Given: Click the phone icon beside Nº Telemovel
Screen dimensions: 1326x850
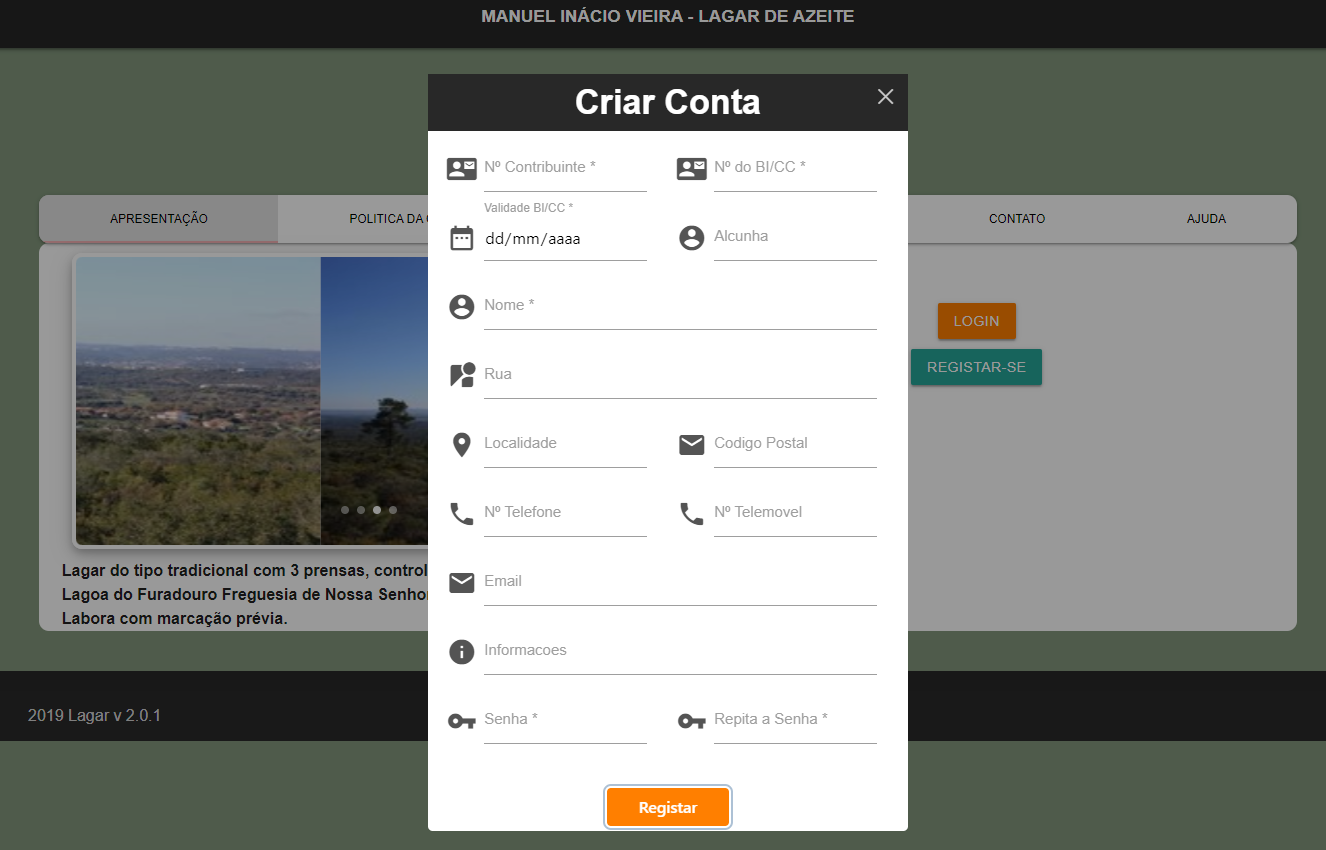Looking at the screenshot, I should coord(691,514).
